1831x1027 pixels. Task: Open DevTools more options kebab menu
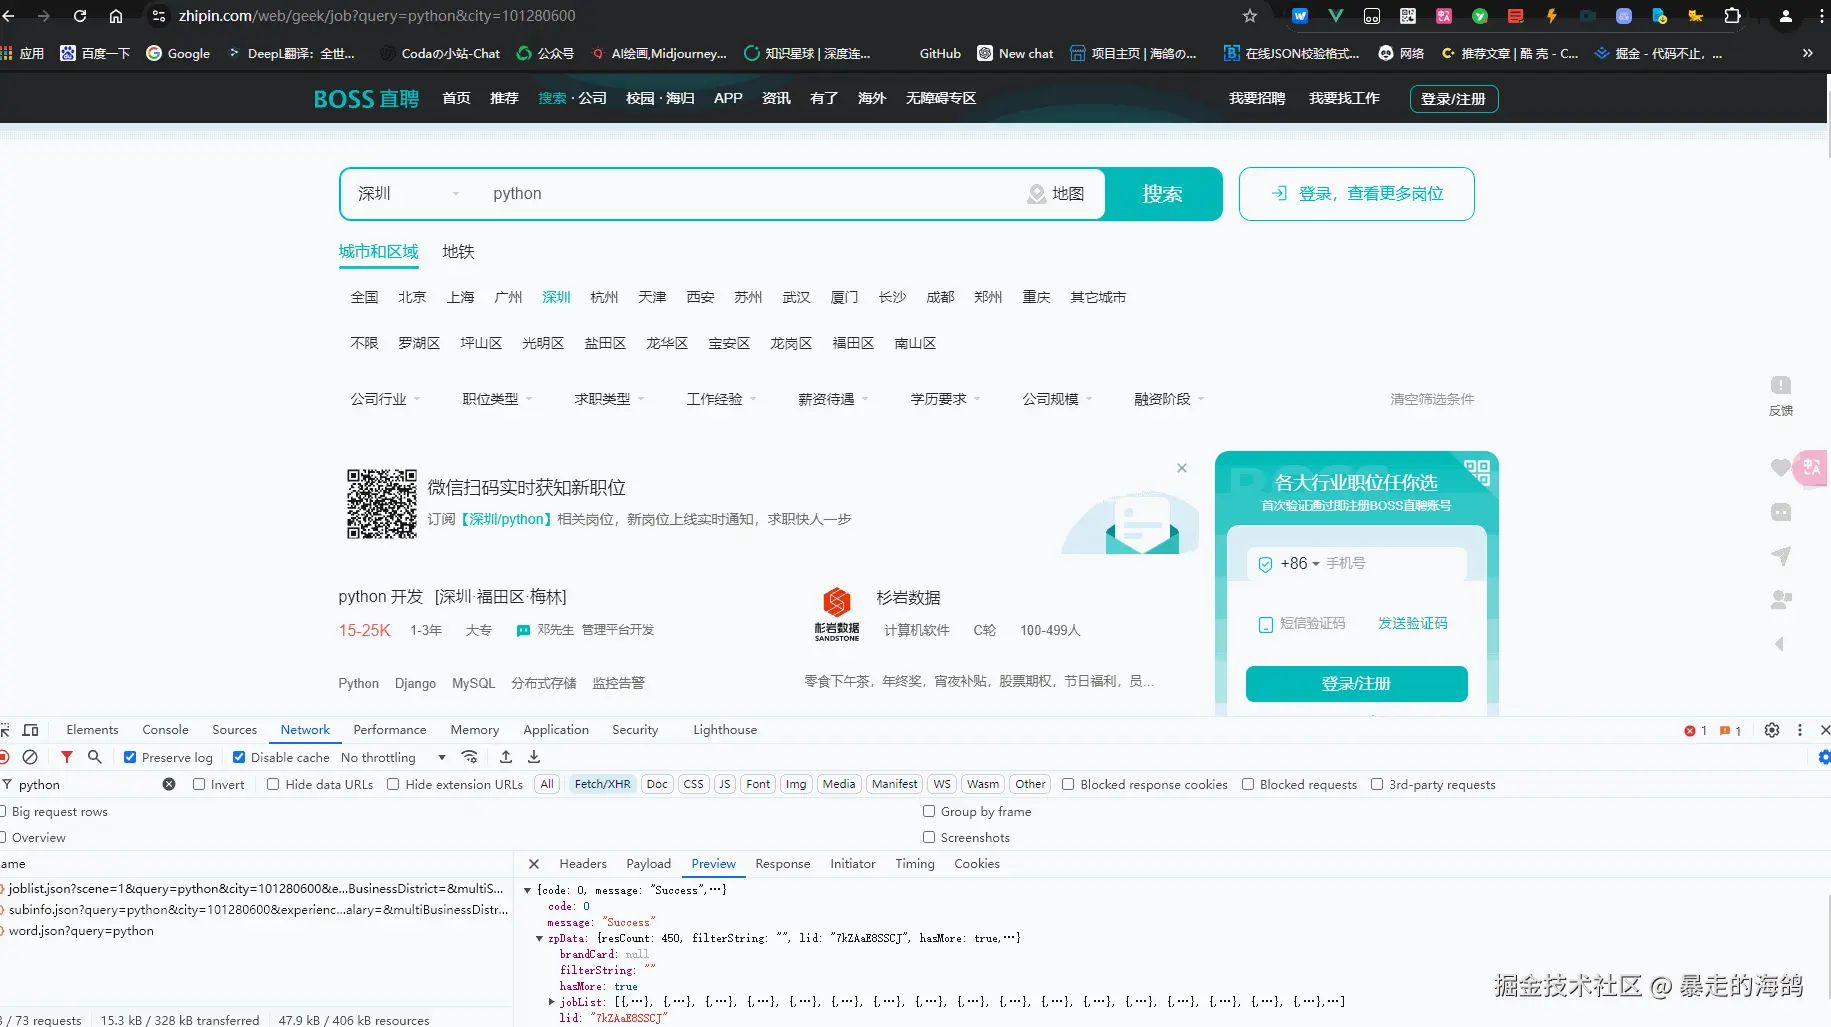1800,730
